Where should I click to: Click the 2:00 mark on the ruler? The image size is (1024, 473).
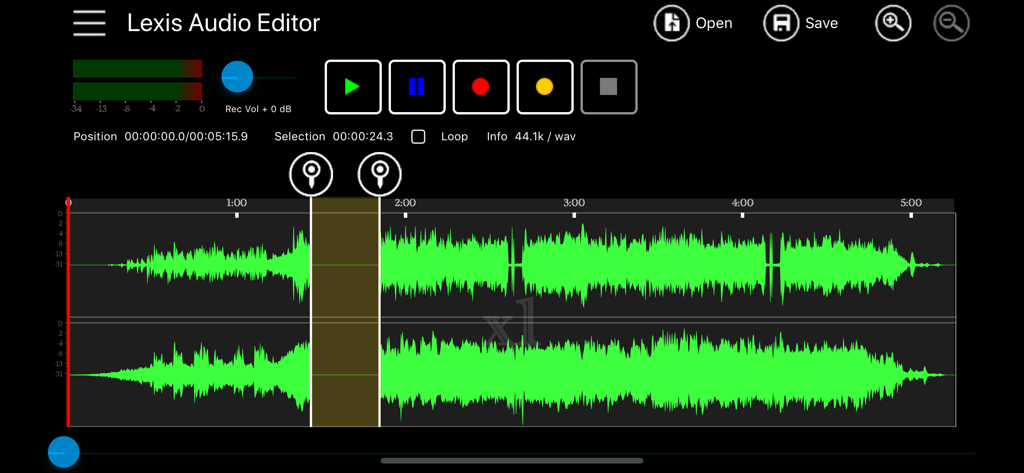pyautogui.click(x=405, y=203)
